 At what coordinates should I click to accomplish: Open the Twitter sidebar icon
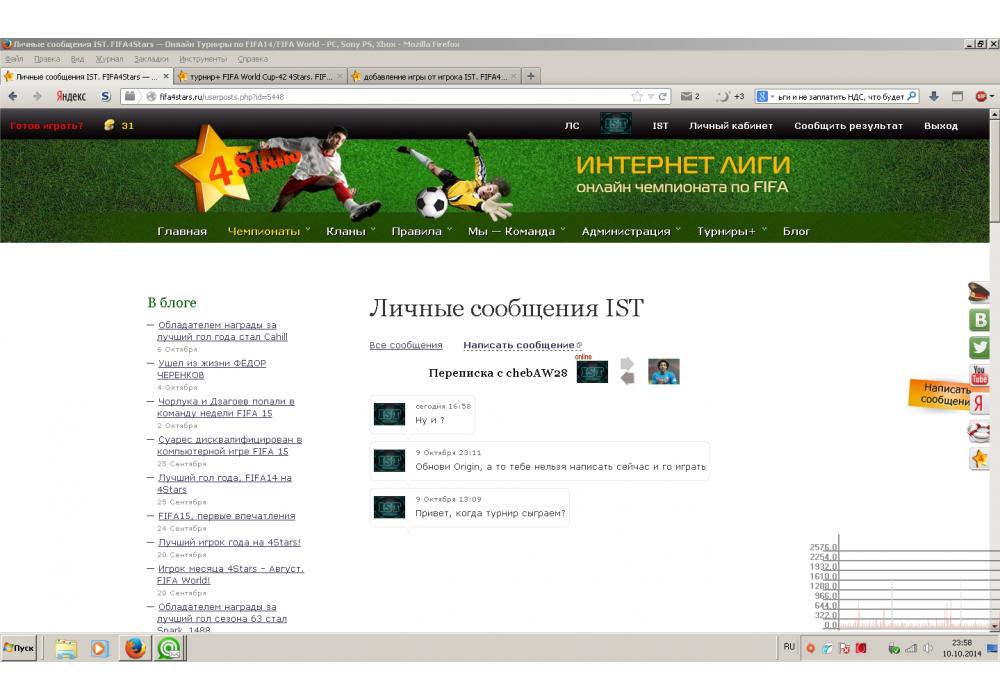pyautogui.click(x=980, y=348)
